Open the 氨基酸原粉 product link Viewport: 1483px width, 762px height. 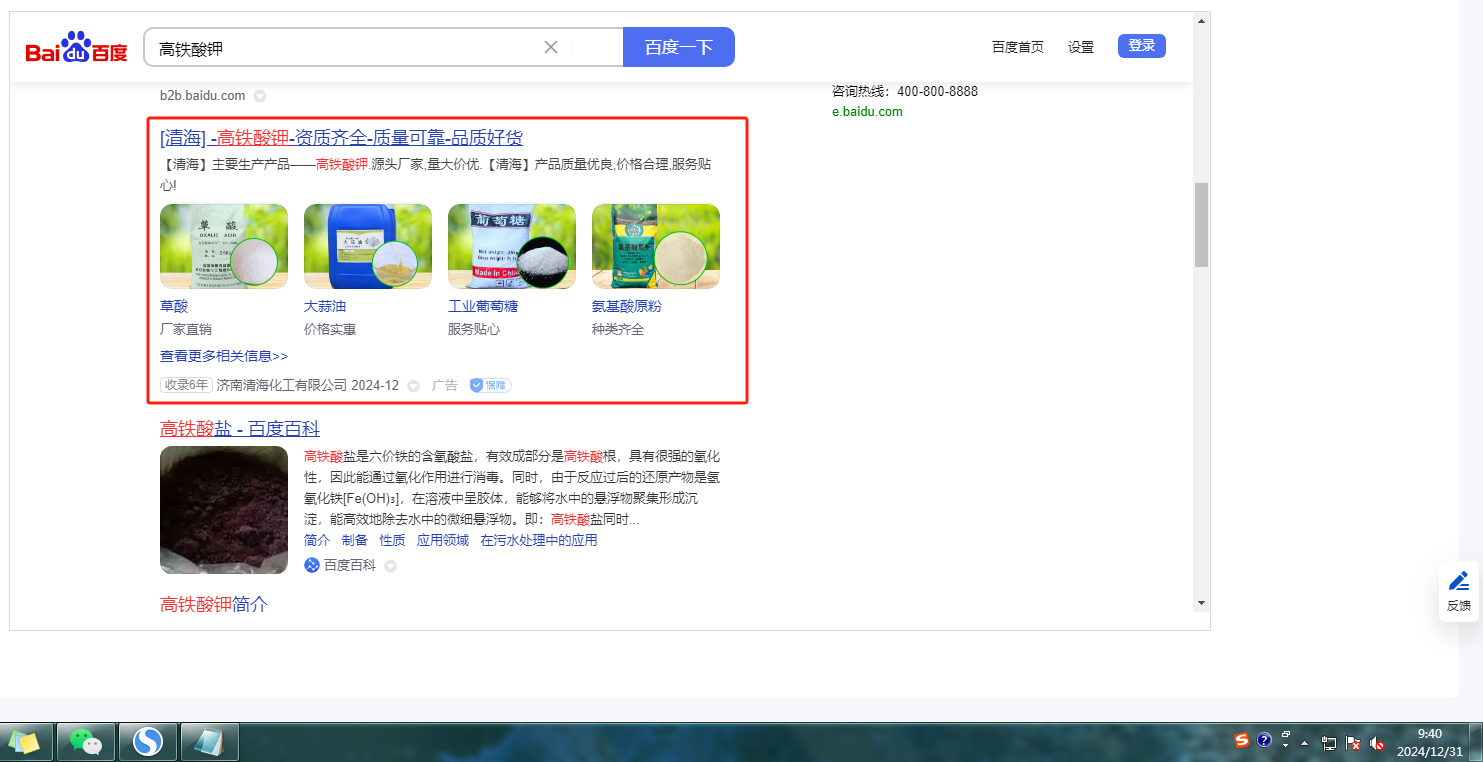pos(627,306)
